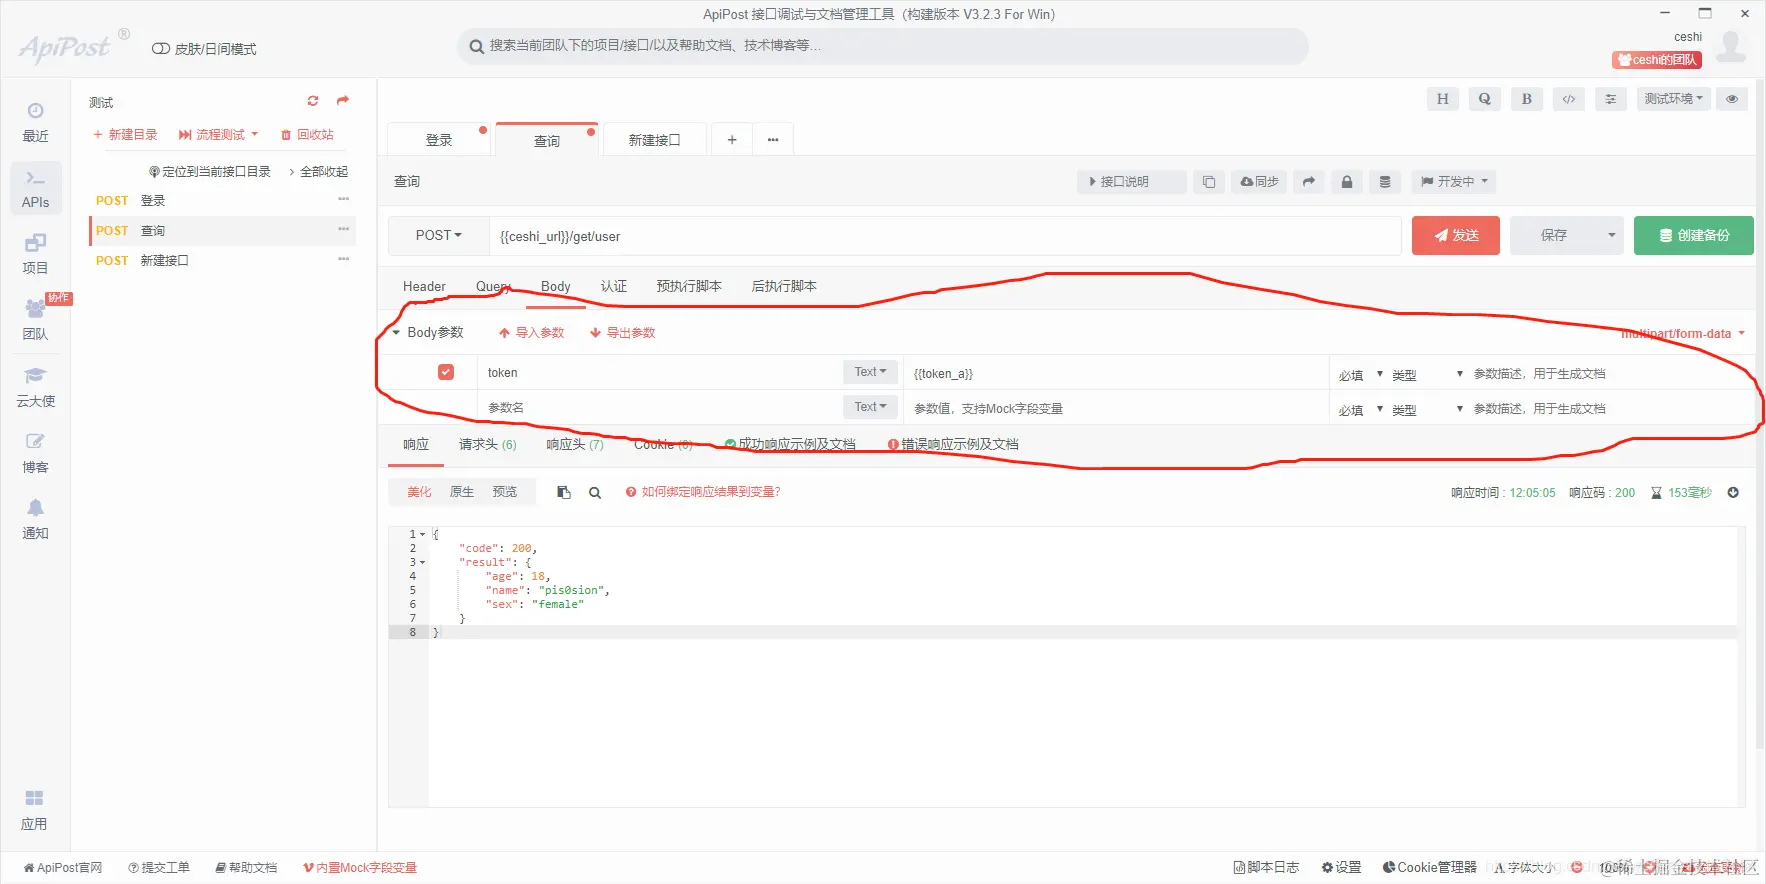Viewport: 1766px width, 884px height.
Task: Download the response with the arrow icon
Action: point(1733,492)
